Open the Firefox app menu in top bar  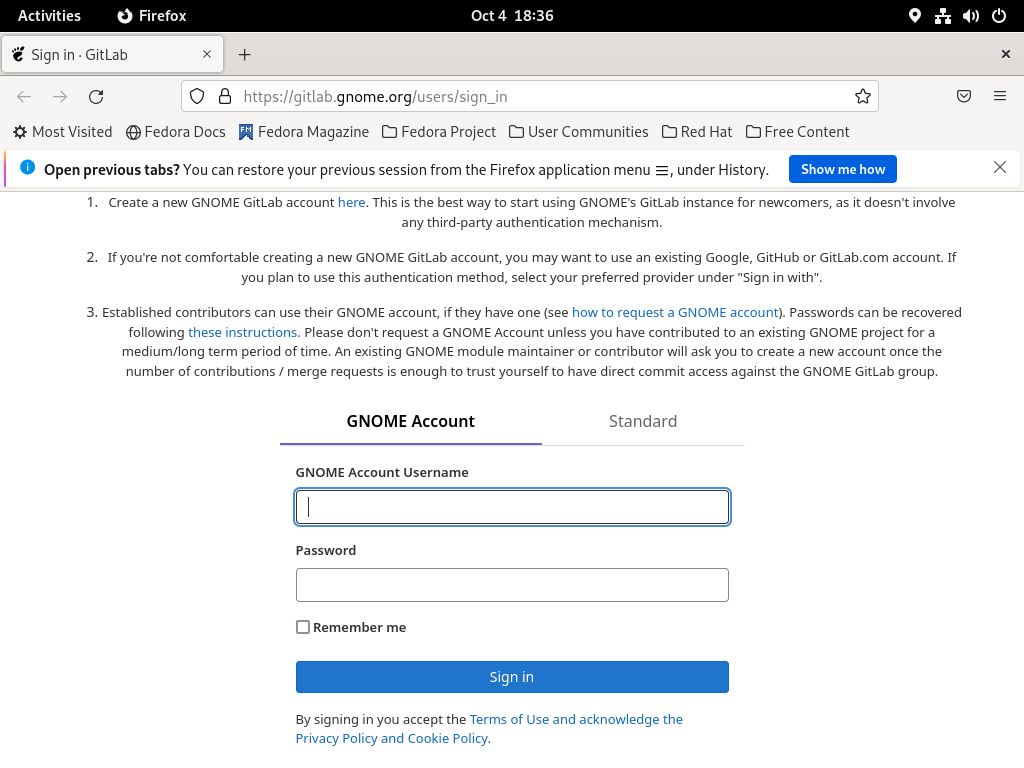coord(152,16)
